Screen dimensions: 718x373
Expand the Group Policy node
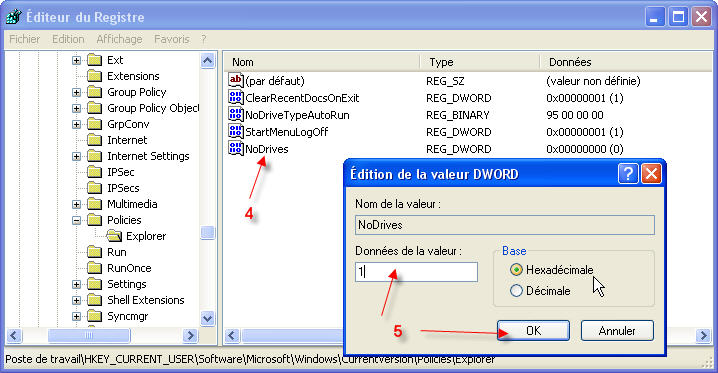point(76,92)
